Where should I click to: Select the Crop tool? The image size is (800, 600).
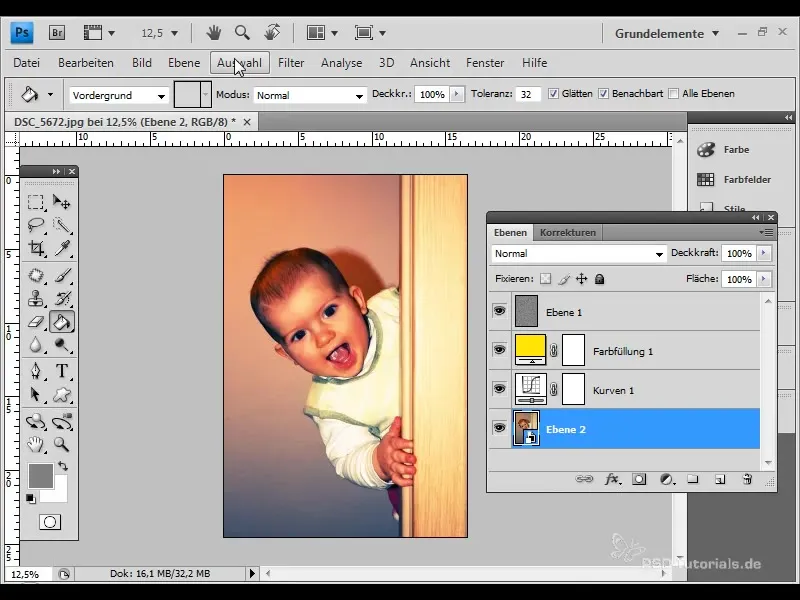click(x=36, y=248)
